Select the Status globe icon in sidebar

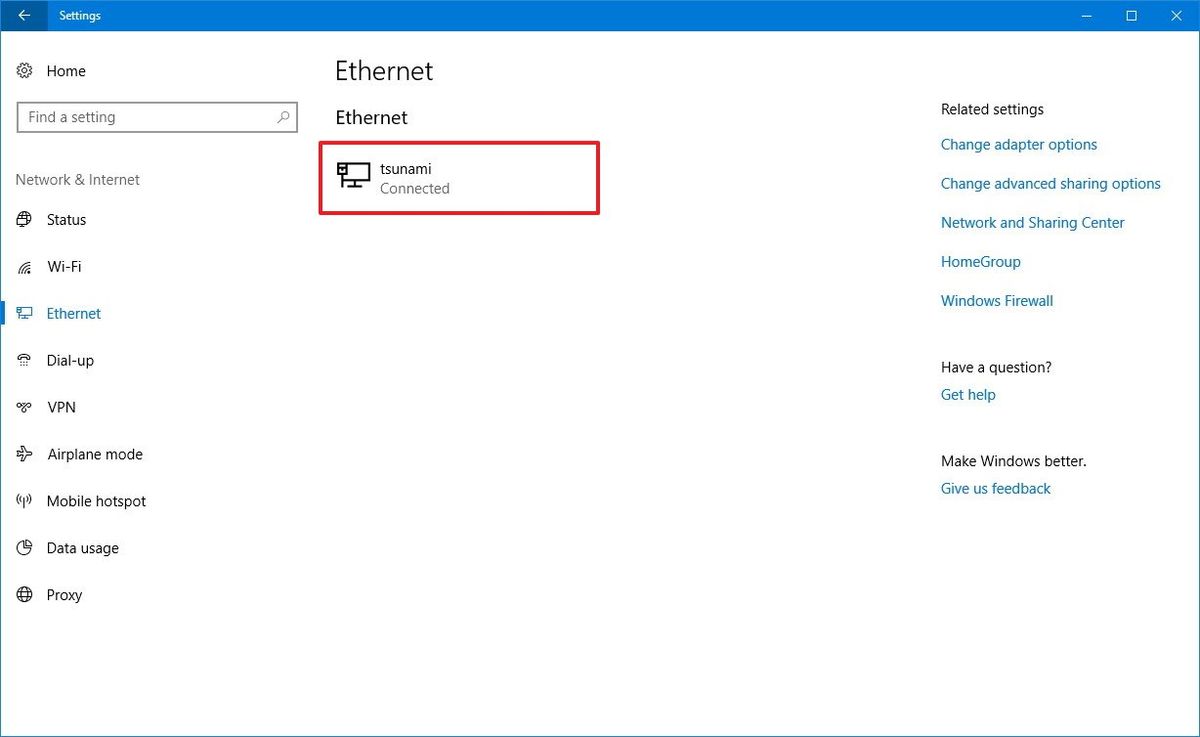23,219
